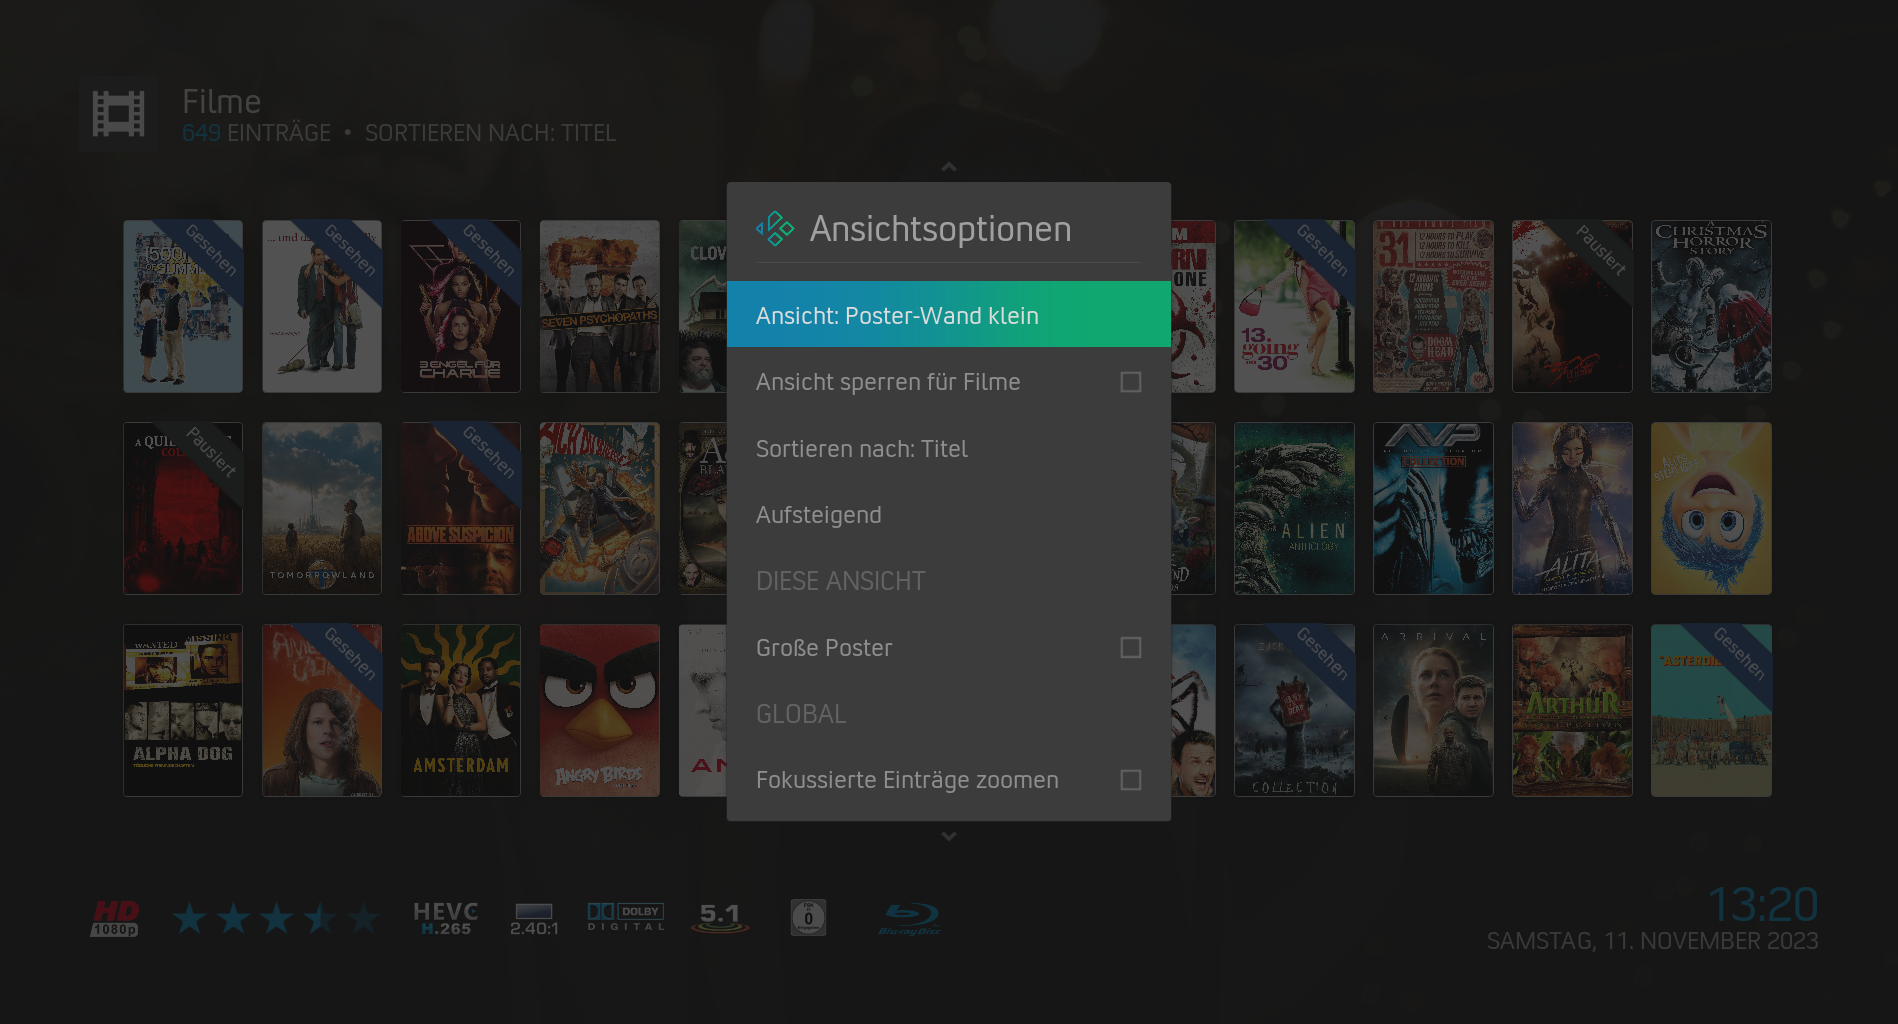Select the Seven Psychopaths poster

(x=600, y=306)
